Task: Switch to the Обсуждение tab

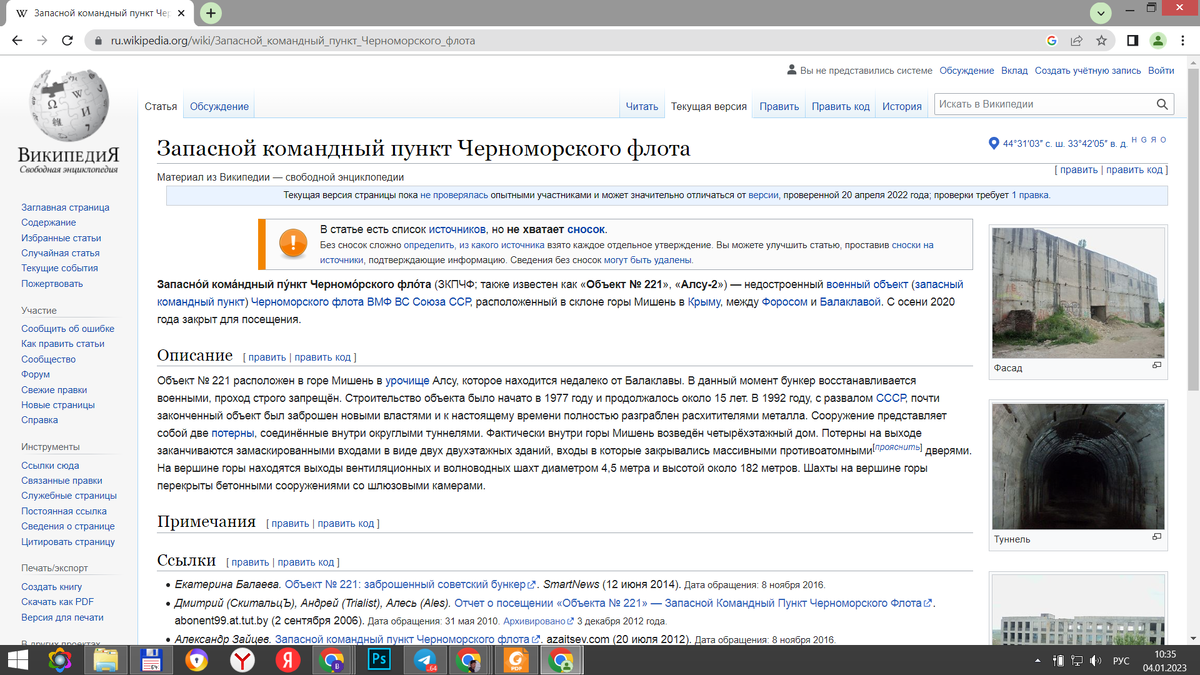Action: tap(219, 106)
